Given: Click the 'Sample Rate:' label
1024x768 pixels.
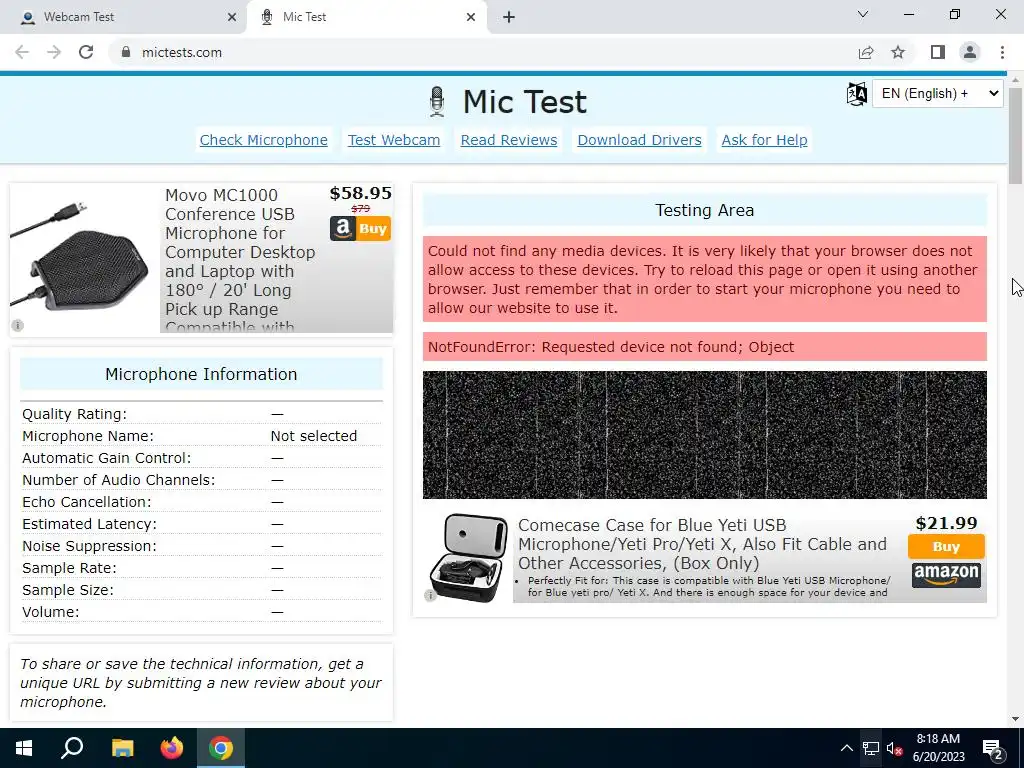Looking at the screenshot, I should click(x=69, y=568).
